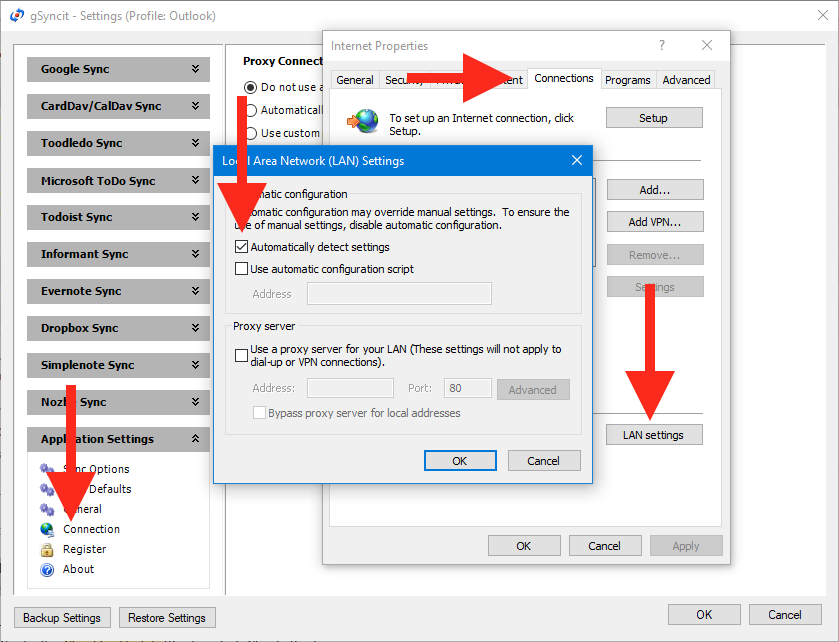Screen dimensions: 839x642
Task: Expand the Informant Sync section
Action: click(x=118, y=254)
